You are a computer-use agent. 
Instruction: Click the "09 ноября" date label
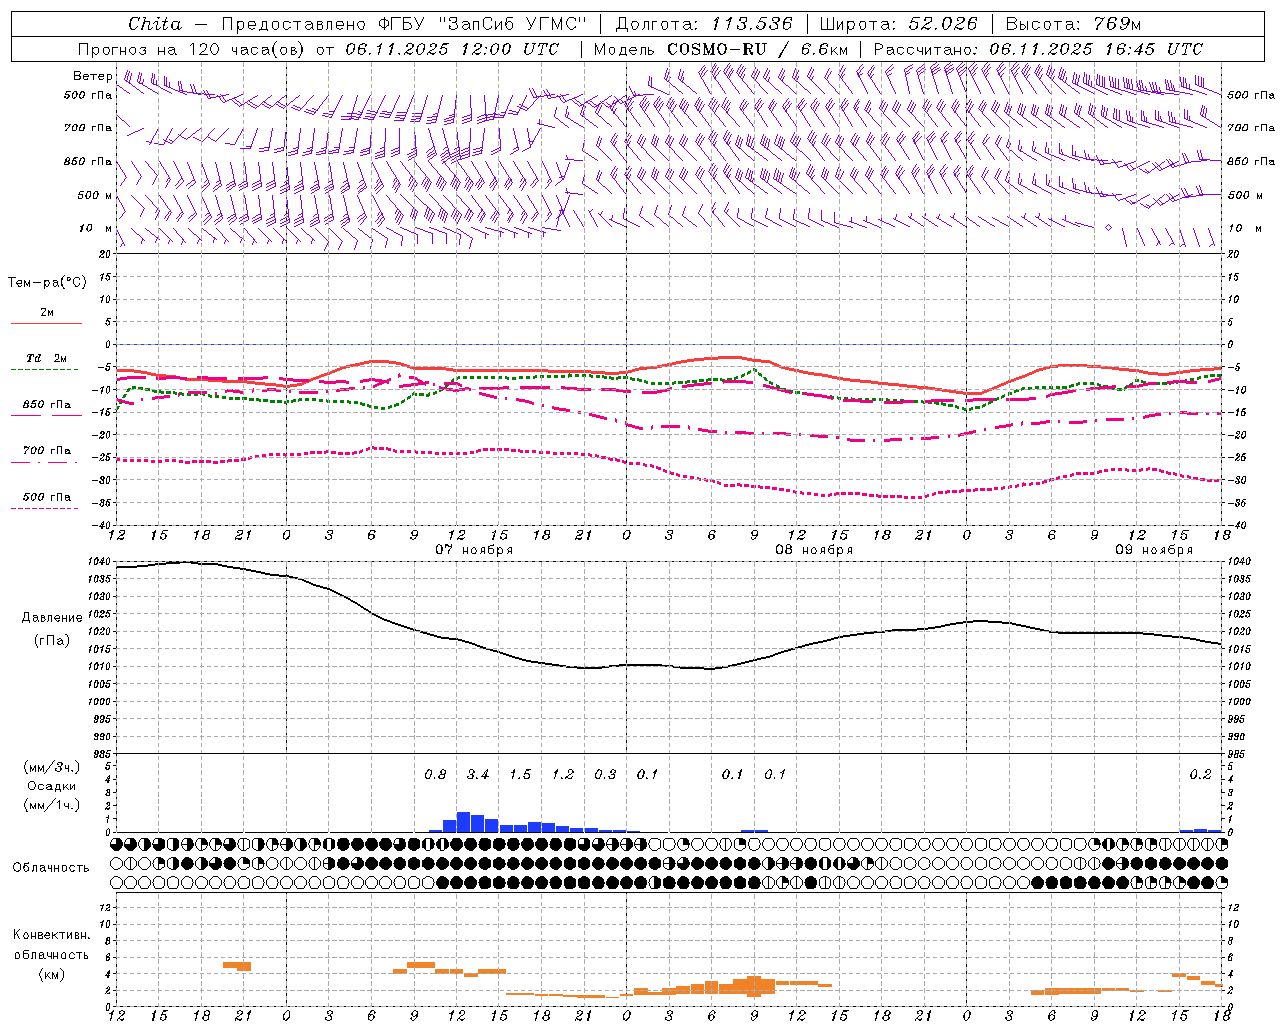[x=1154, y=550]
